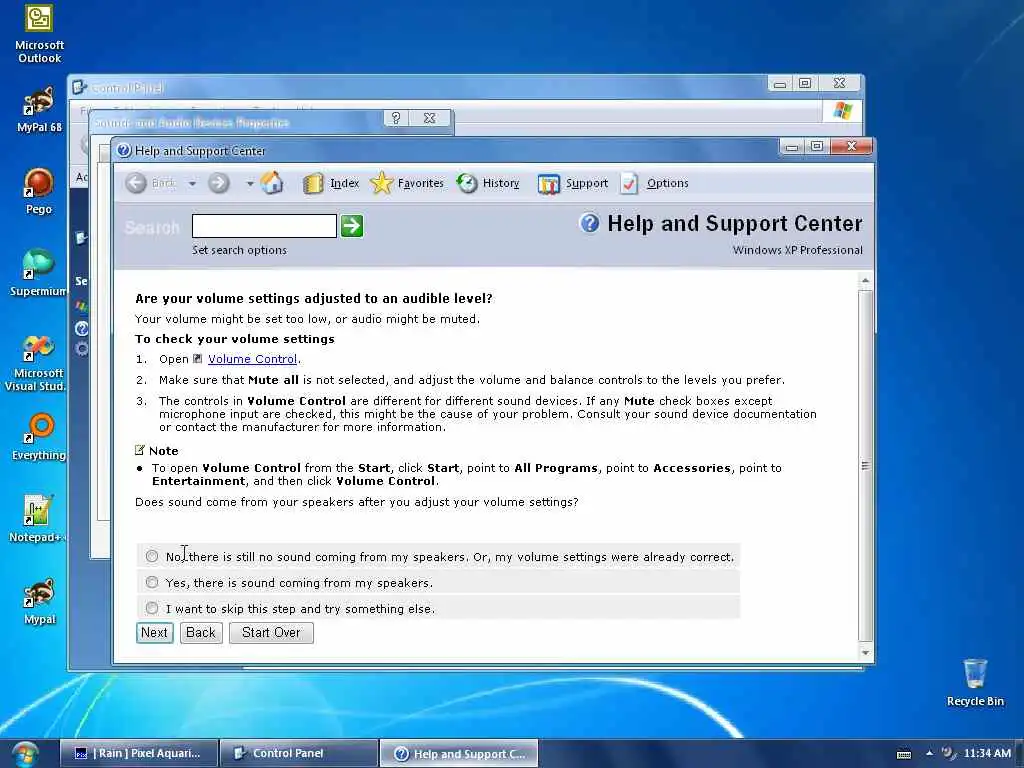Open Options checklist icon

coord(629,184)
